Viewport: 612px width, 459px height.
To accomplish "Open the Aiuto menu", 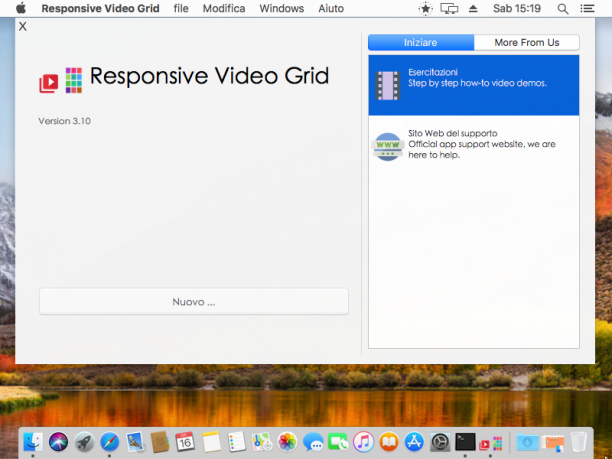I will tap(331, 8).
